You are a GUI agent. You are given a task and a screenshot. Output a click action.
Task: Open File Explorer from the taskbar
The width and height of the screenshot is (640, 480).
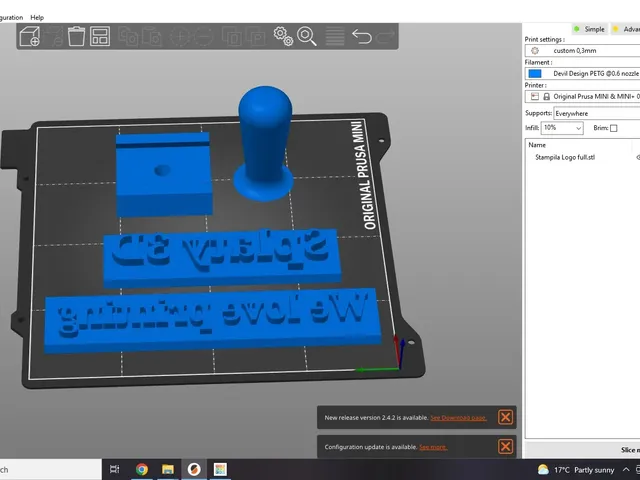168,469
